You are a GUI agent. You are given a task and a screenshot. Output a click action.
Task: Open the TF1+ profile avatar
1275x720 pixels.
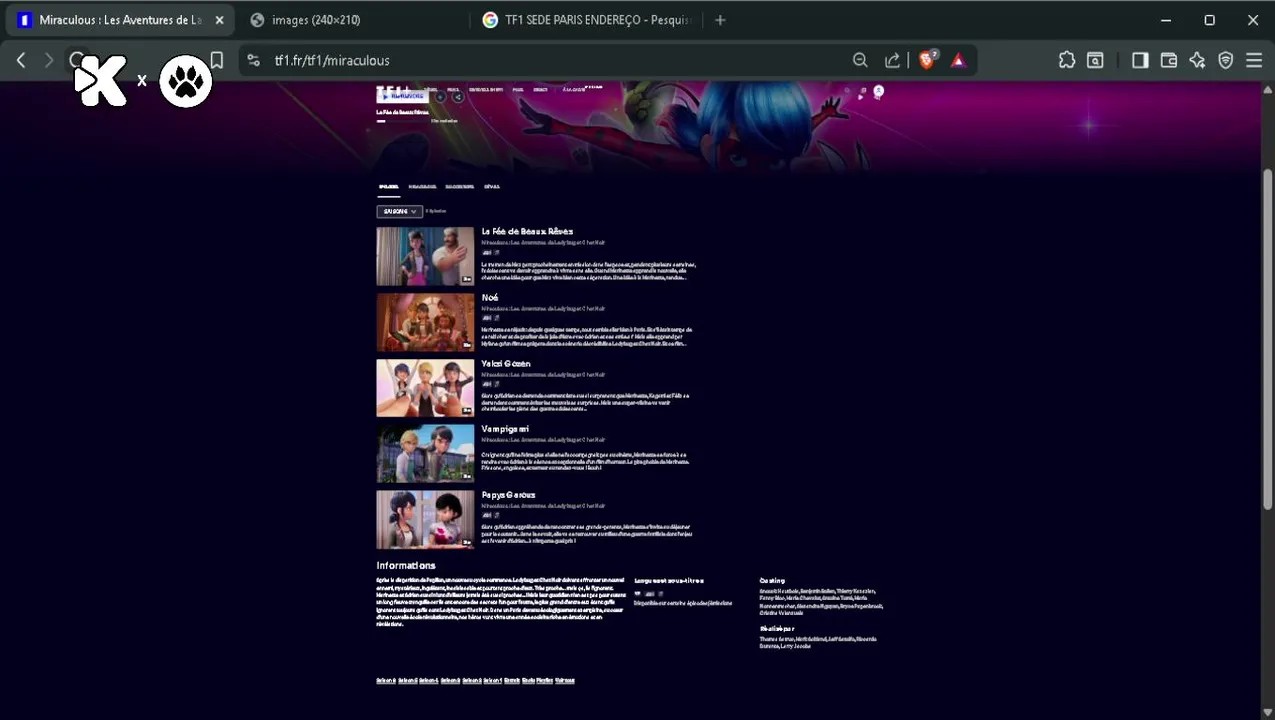879,91
